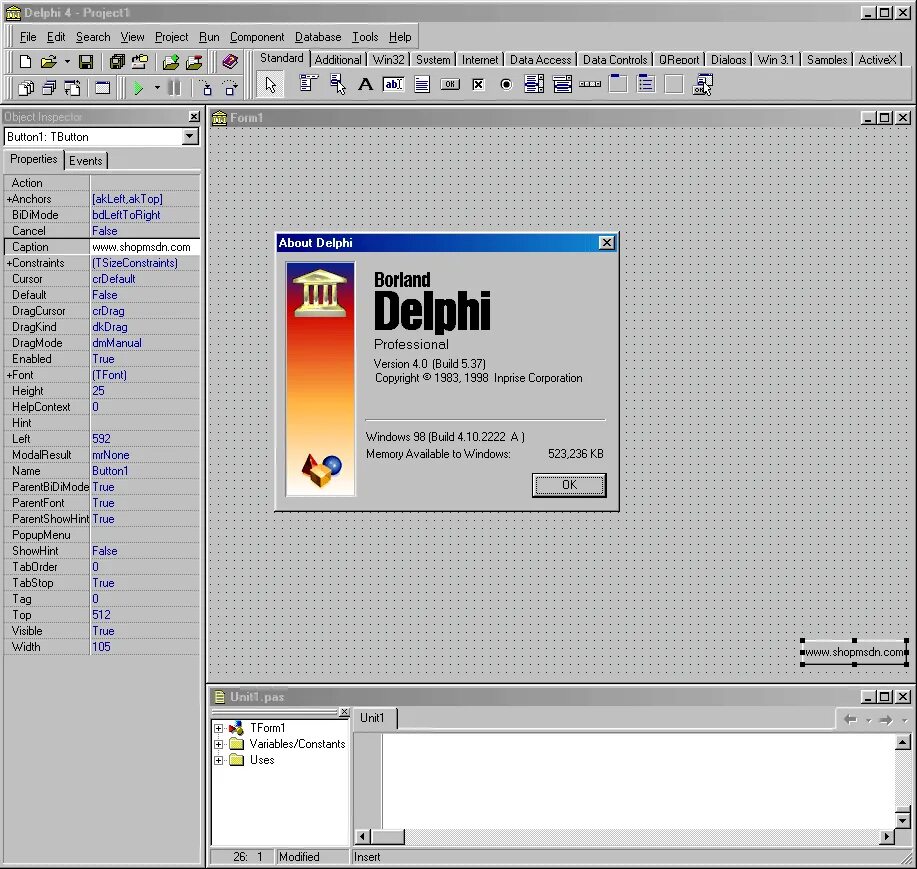Select the Panel component icon
This screenshot has width=917, height=869.
coord(674,84)
